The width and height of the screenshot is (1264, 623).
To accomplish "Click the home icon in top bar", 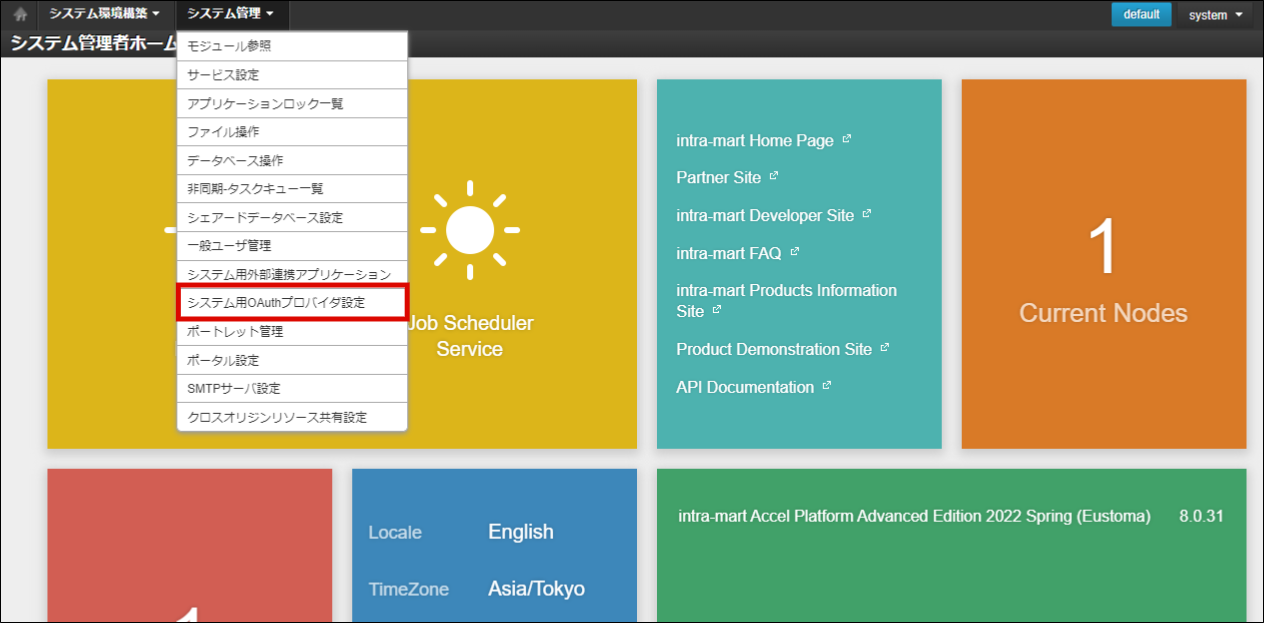I will 20,15.
